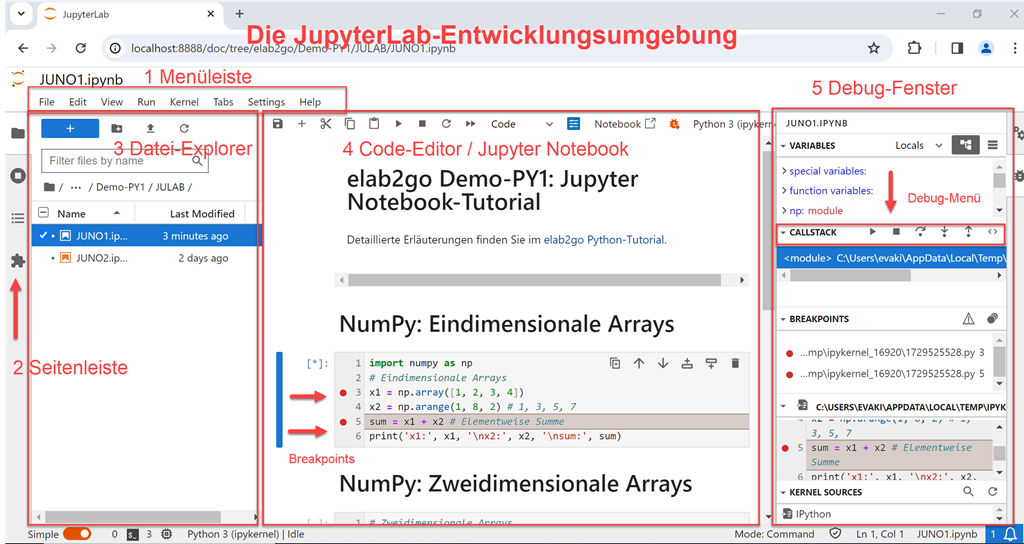Open table of contents sidebar icon
1024x544 pixels.
point(18,218)
